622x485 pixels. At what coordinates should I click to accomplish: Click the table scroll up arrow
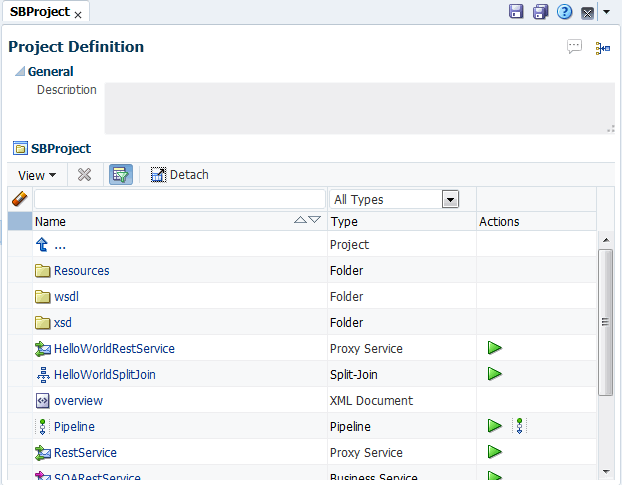coord(606,240)
